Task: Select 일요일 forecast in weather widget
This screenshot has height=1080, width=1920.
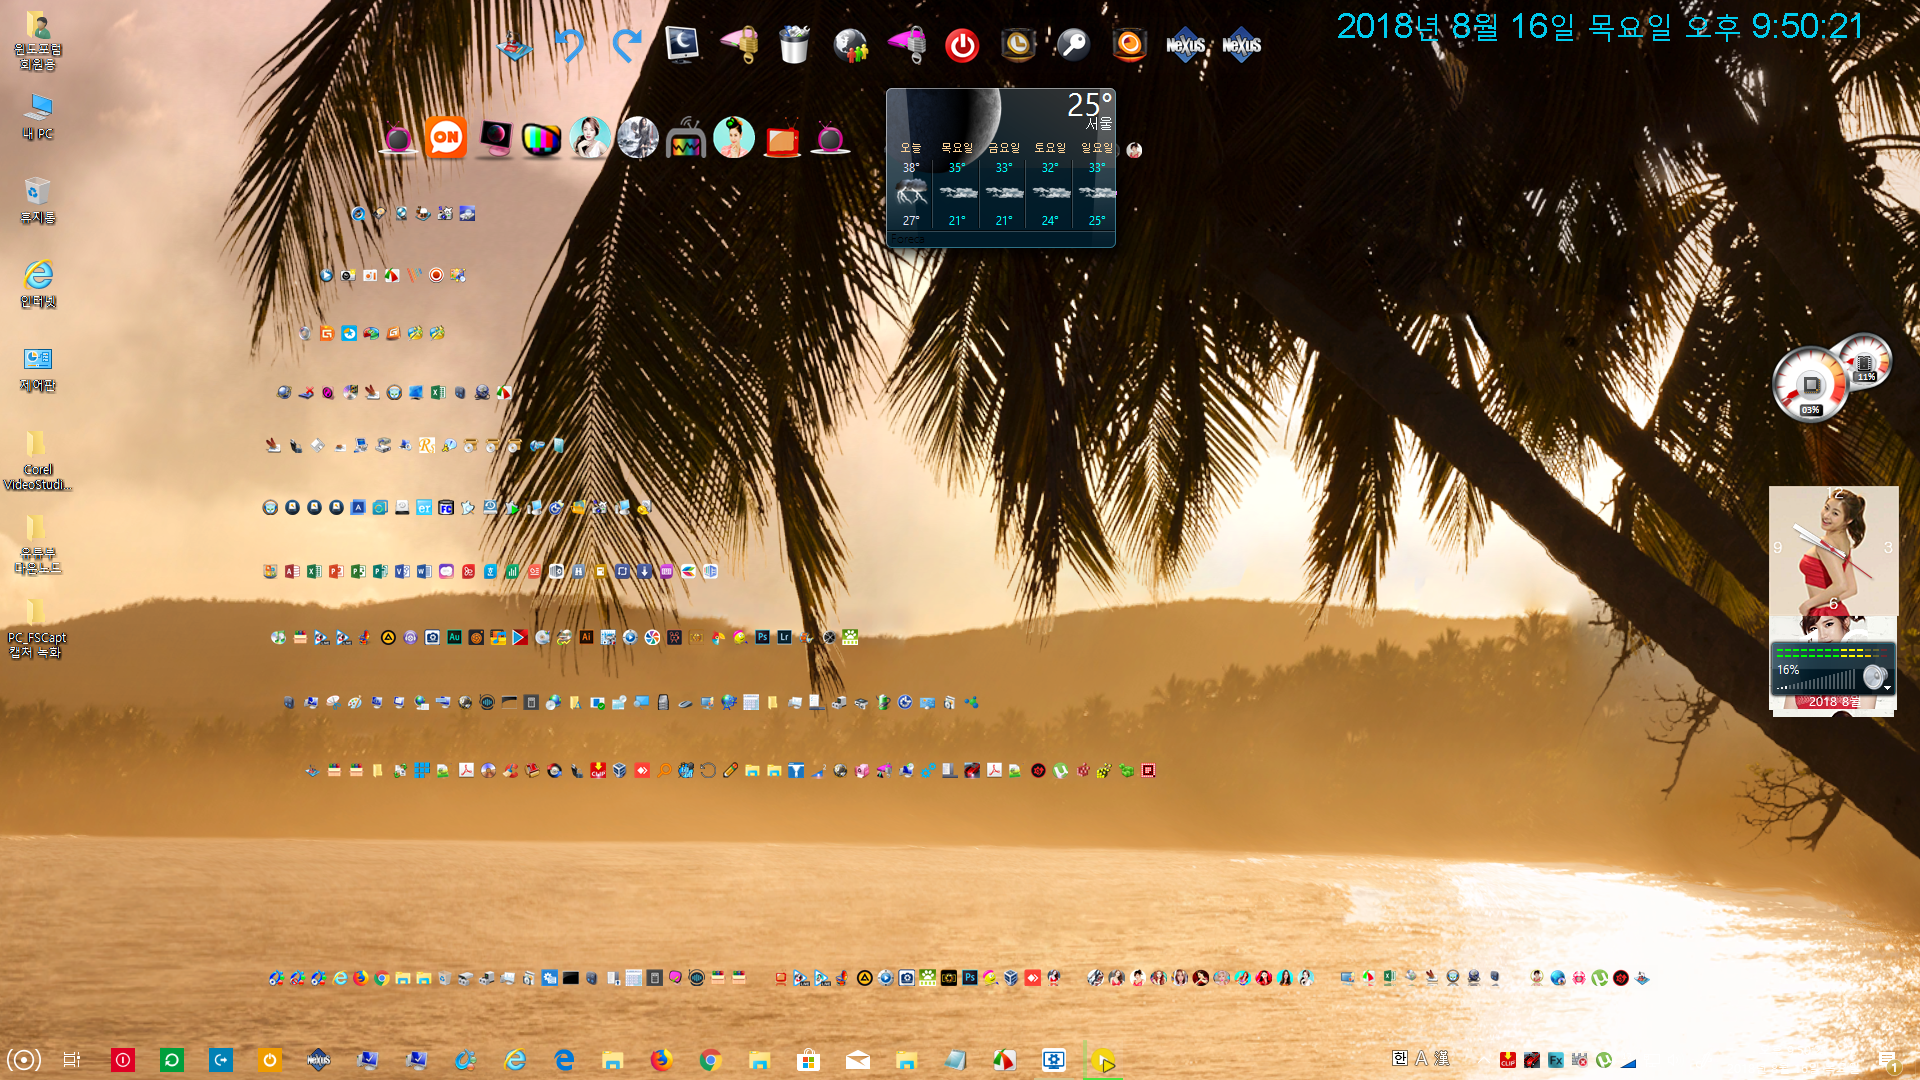Action: 1097,184
